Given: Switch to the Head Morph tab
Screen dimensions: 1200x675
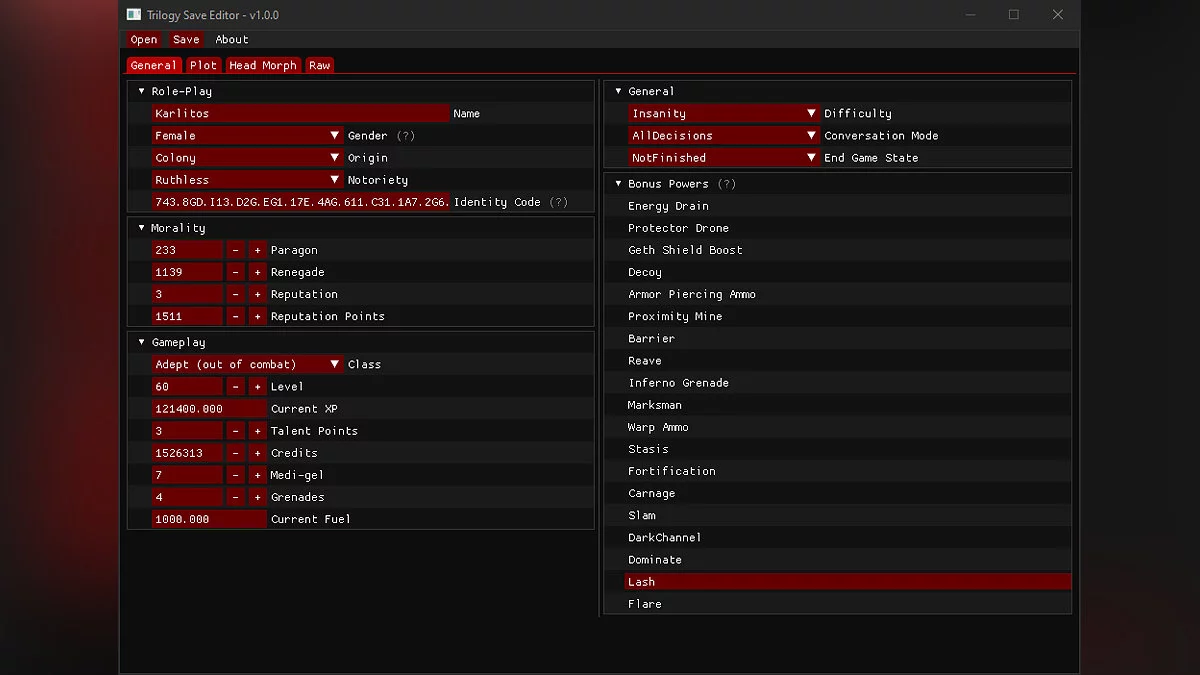Looking at the screenshot, I should [263, 65].
